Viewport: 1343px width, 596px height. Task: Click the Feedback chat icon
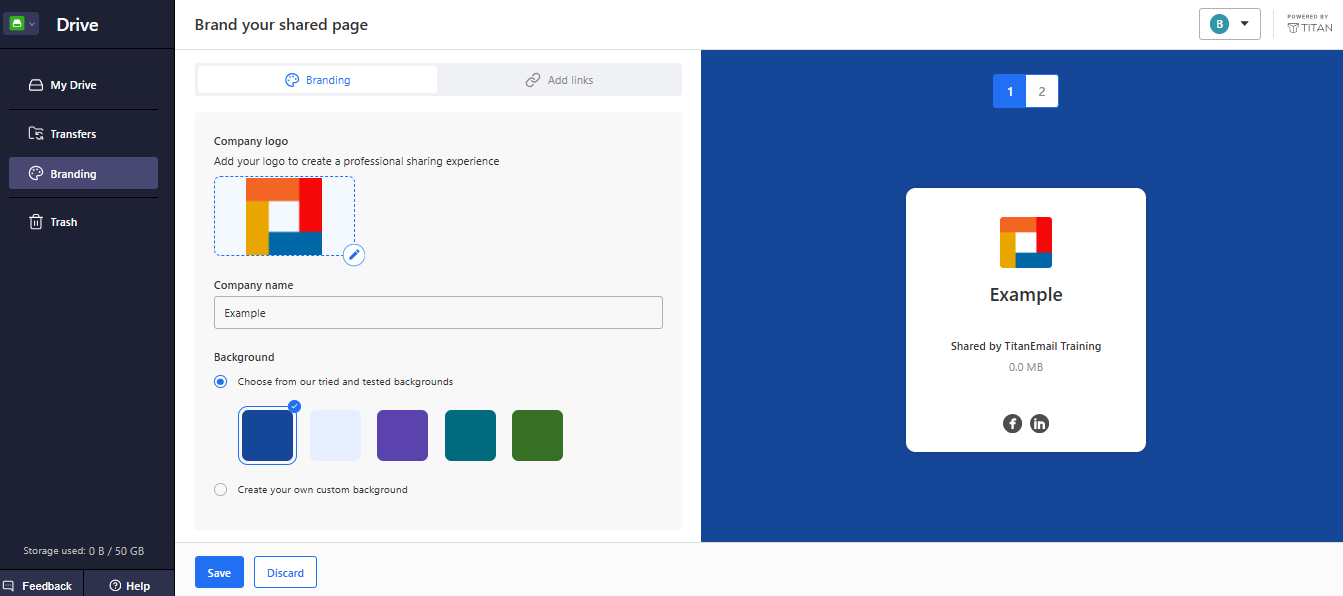click(x=8, y=586)
